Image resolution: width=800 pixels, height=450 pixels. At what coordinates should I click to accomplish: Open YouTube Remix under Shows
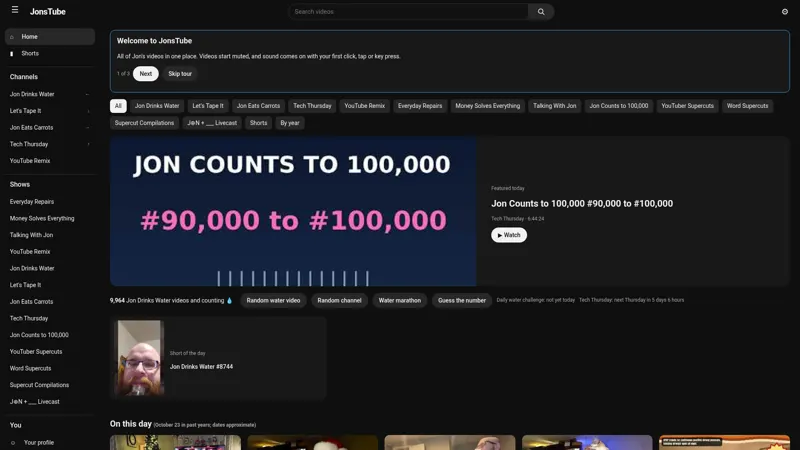tap(30, 252)
